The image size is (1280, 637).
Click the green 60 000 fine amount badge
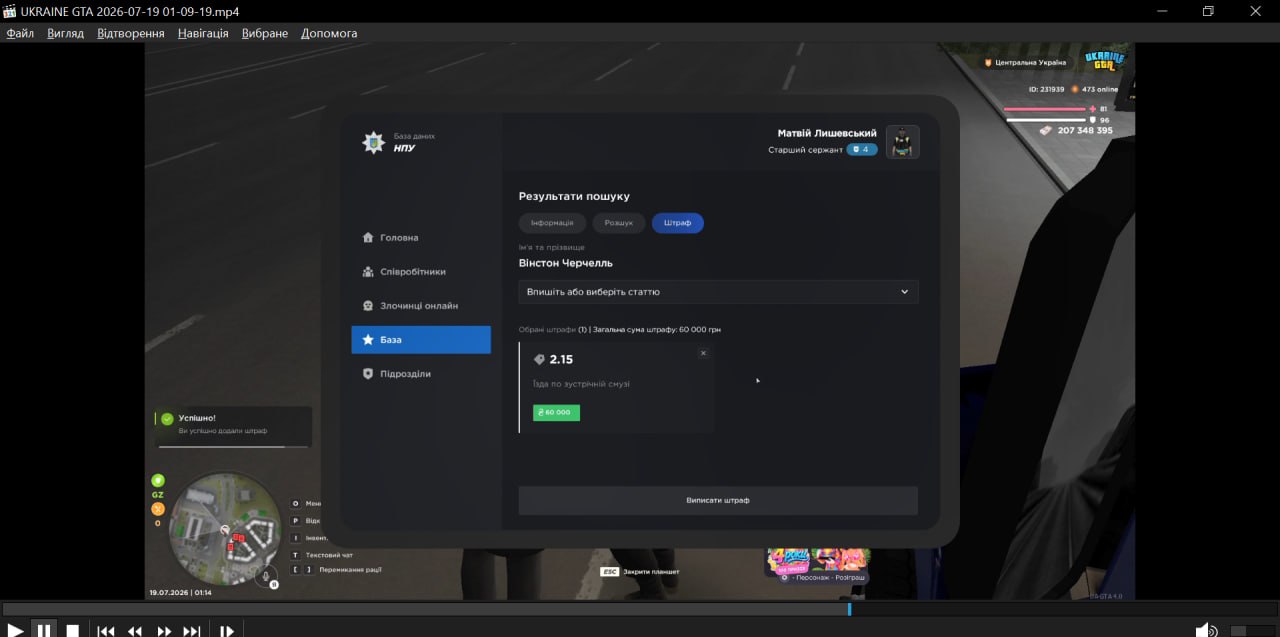tap(556, 412)
